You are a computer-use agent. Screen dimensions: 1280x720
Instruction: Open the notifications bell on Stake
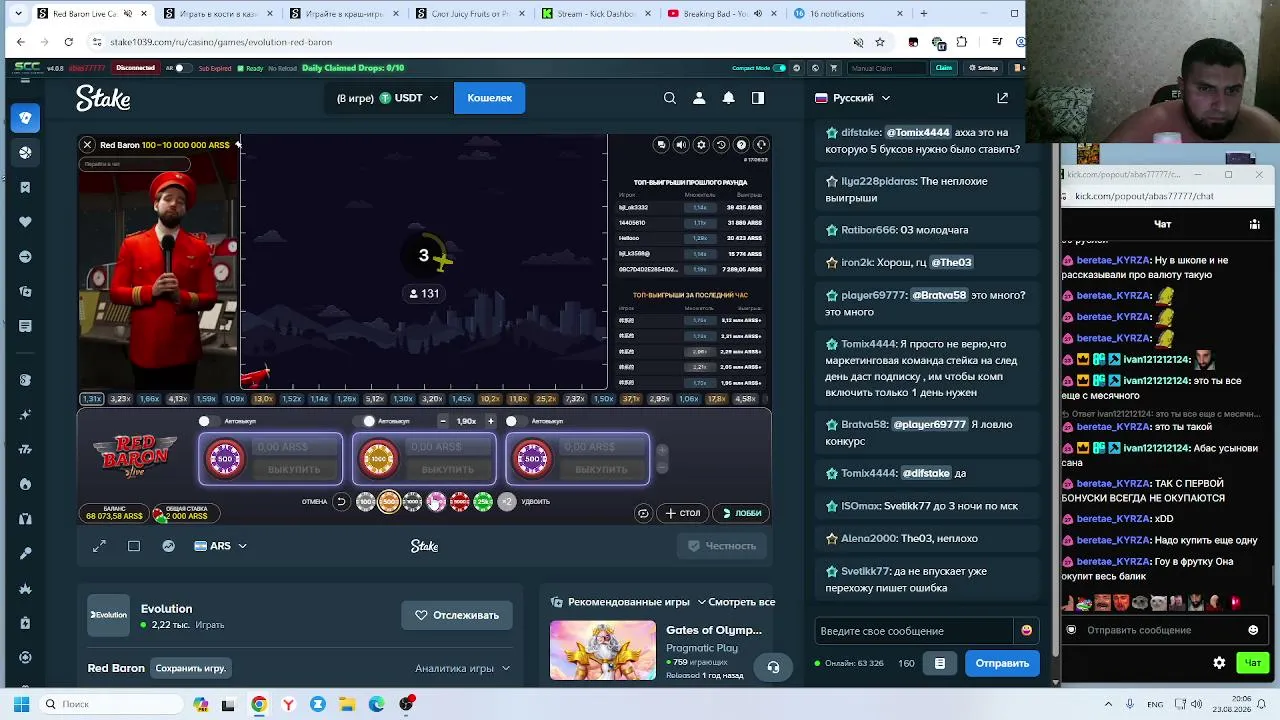pos(729,98)
